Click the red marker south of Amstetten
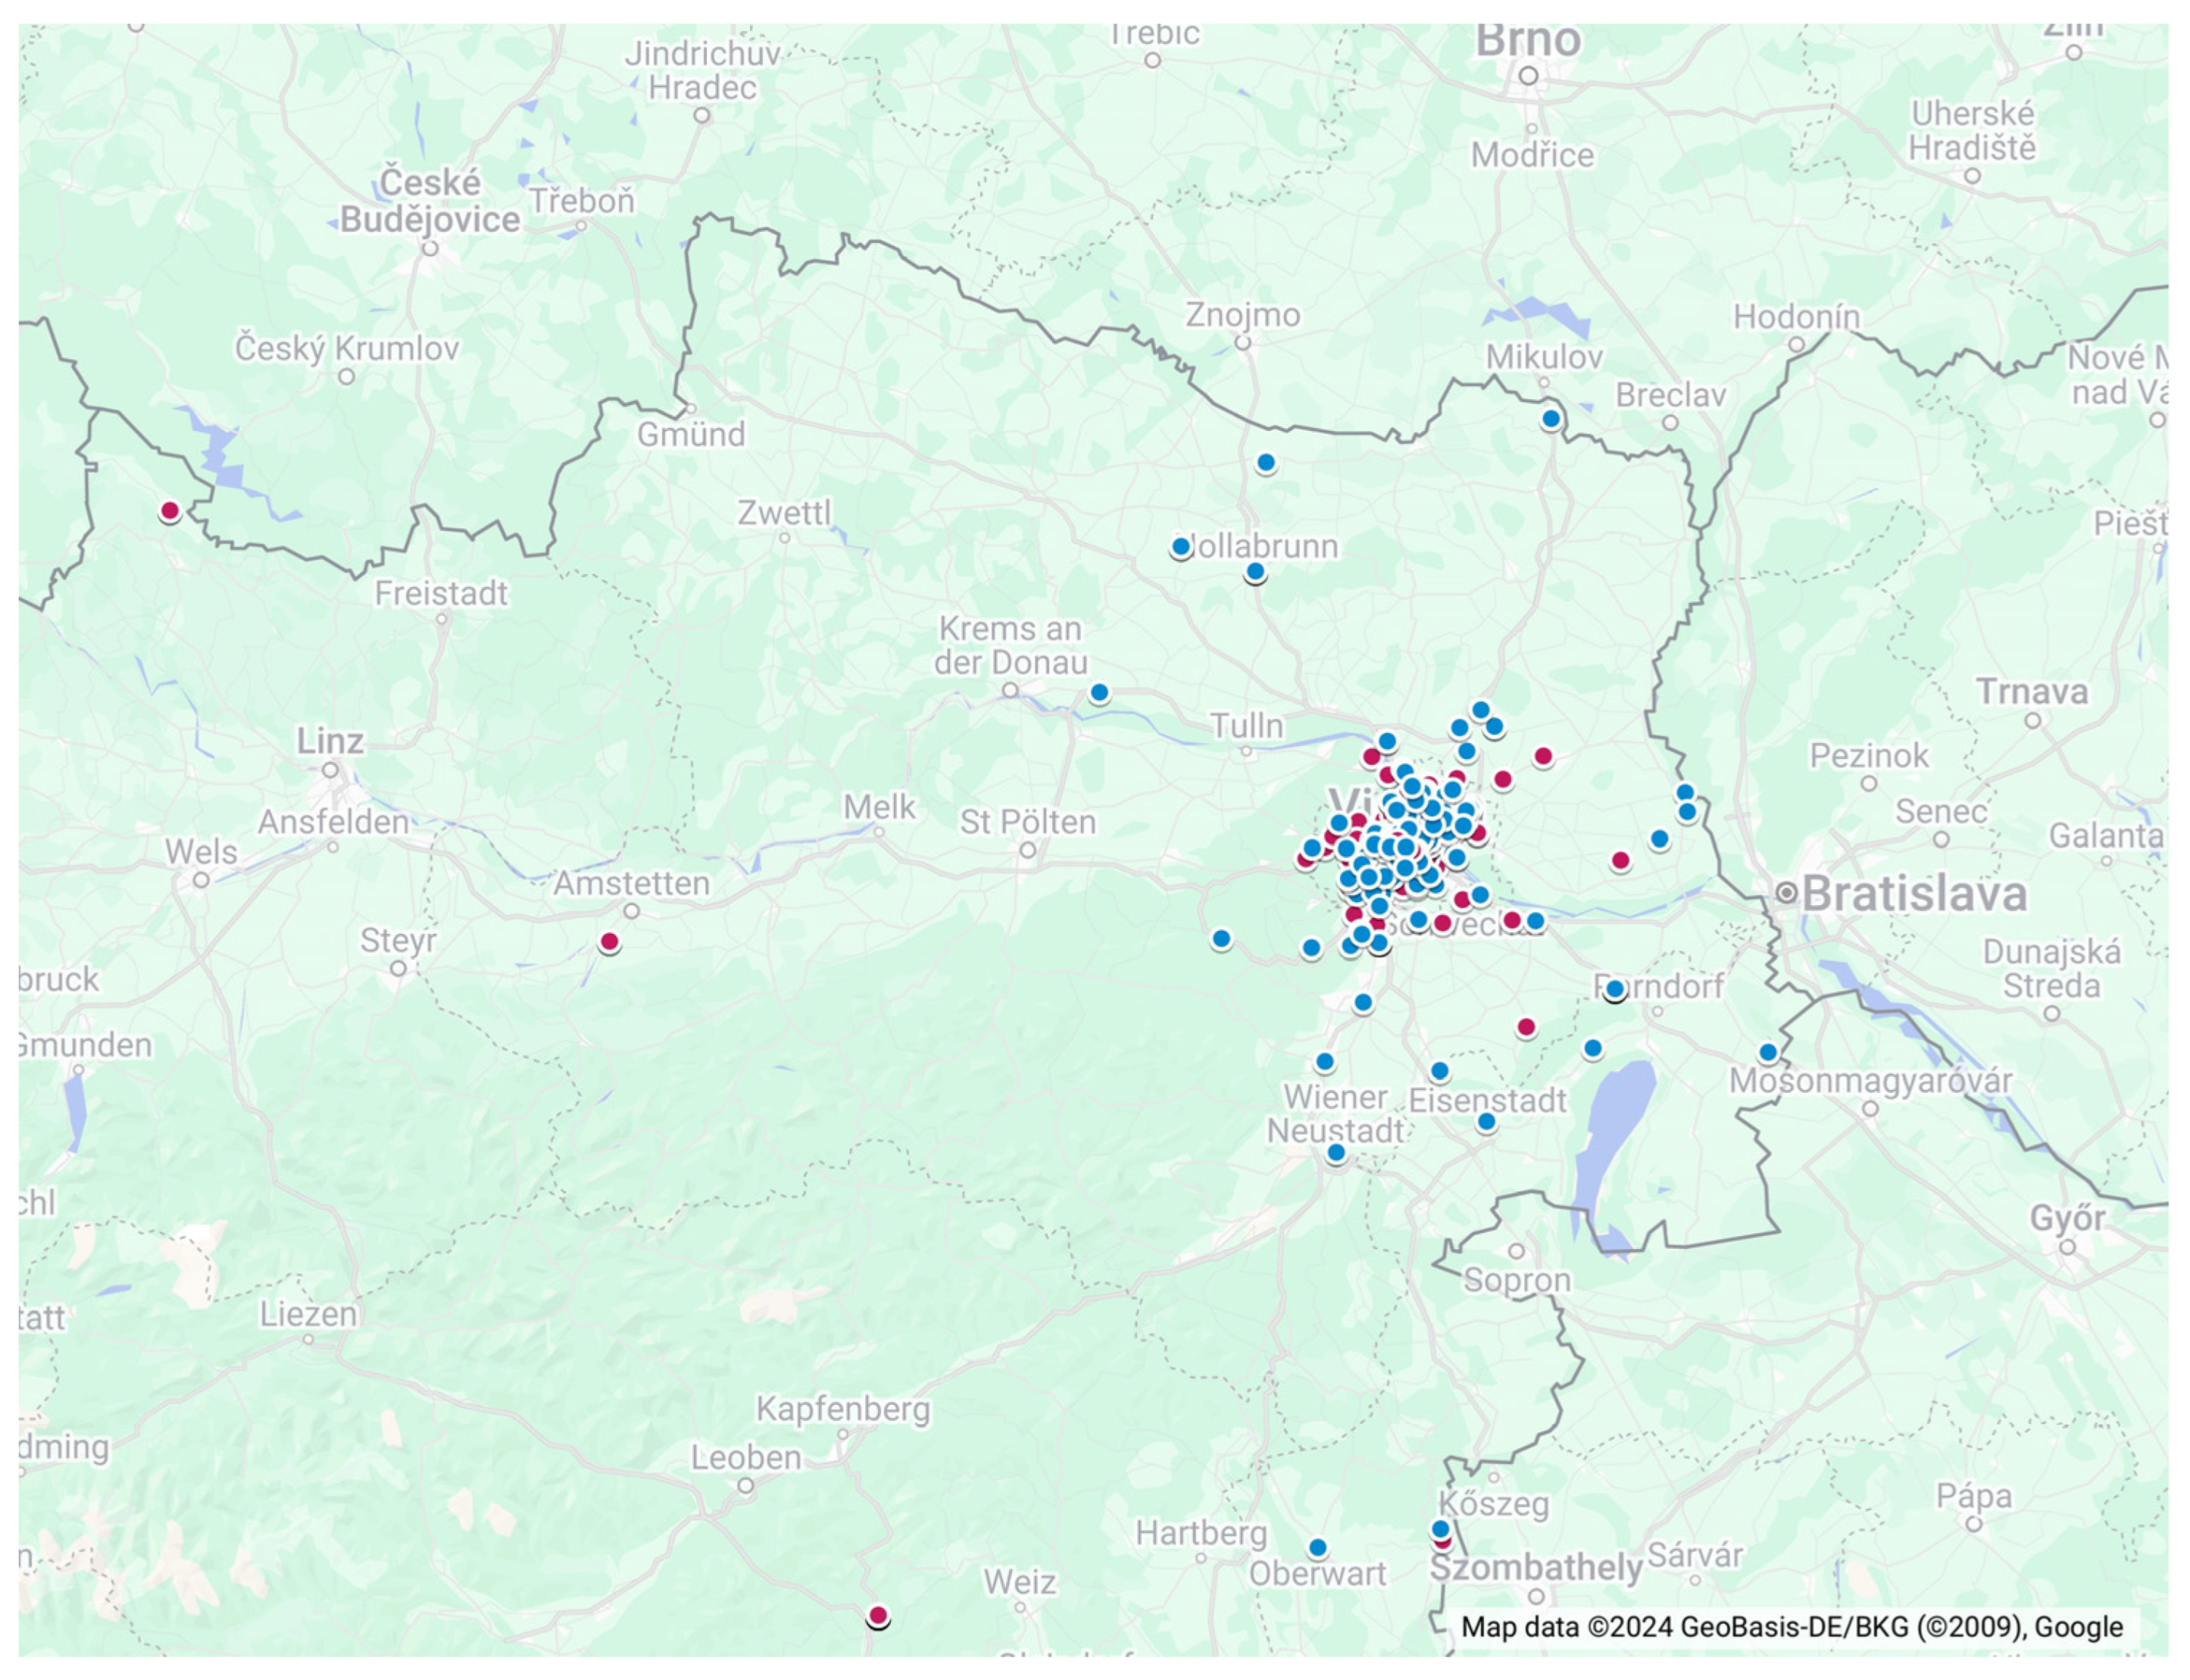The height and width of the screenshot is (1680, 2190). (x=609, y=941)
